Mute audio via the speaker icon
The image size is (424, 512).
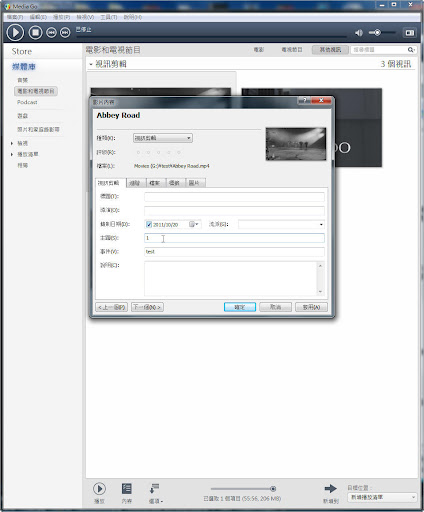(x=359, y=33)
